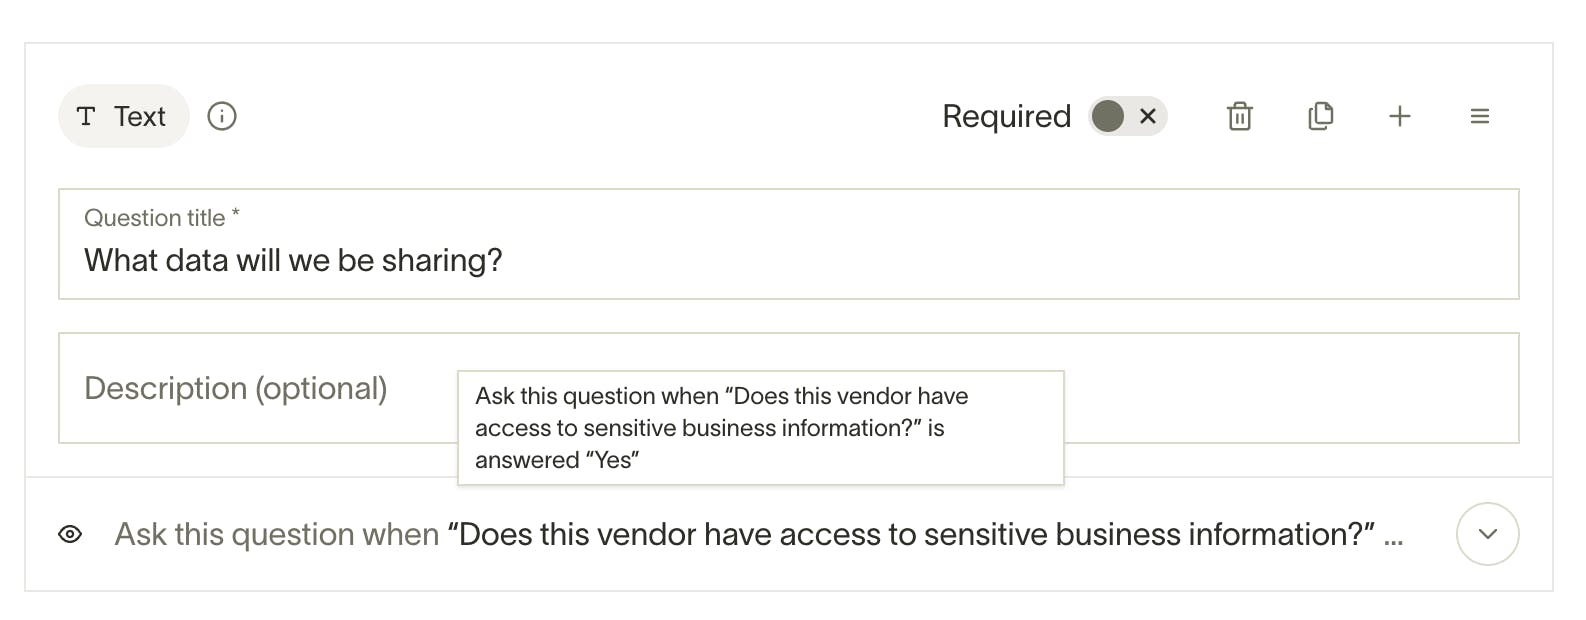Click the eye icon beside the condition
The image size is (1586, 620).
[x=70, y=534]
